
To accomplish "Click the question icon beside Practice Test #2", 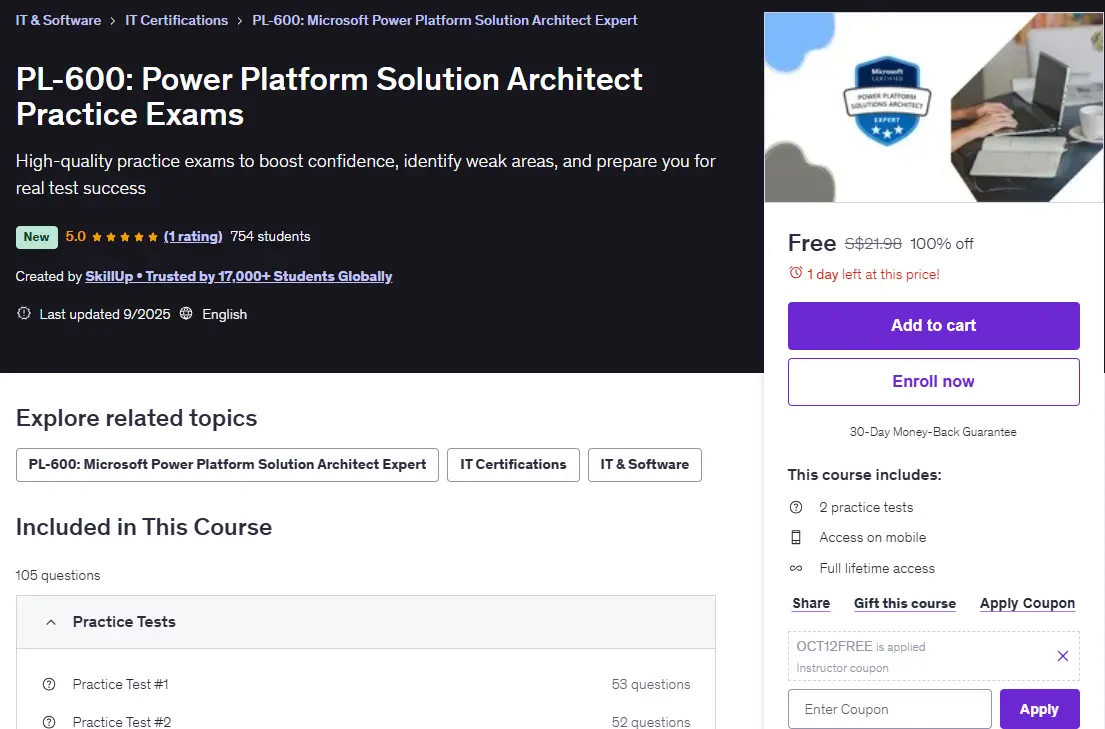I will point(49,722).
